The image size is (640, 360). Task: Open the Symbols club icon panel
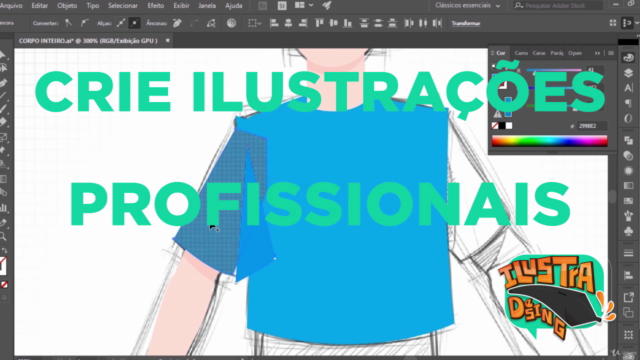pyautogui.click(x=629, y=231)
